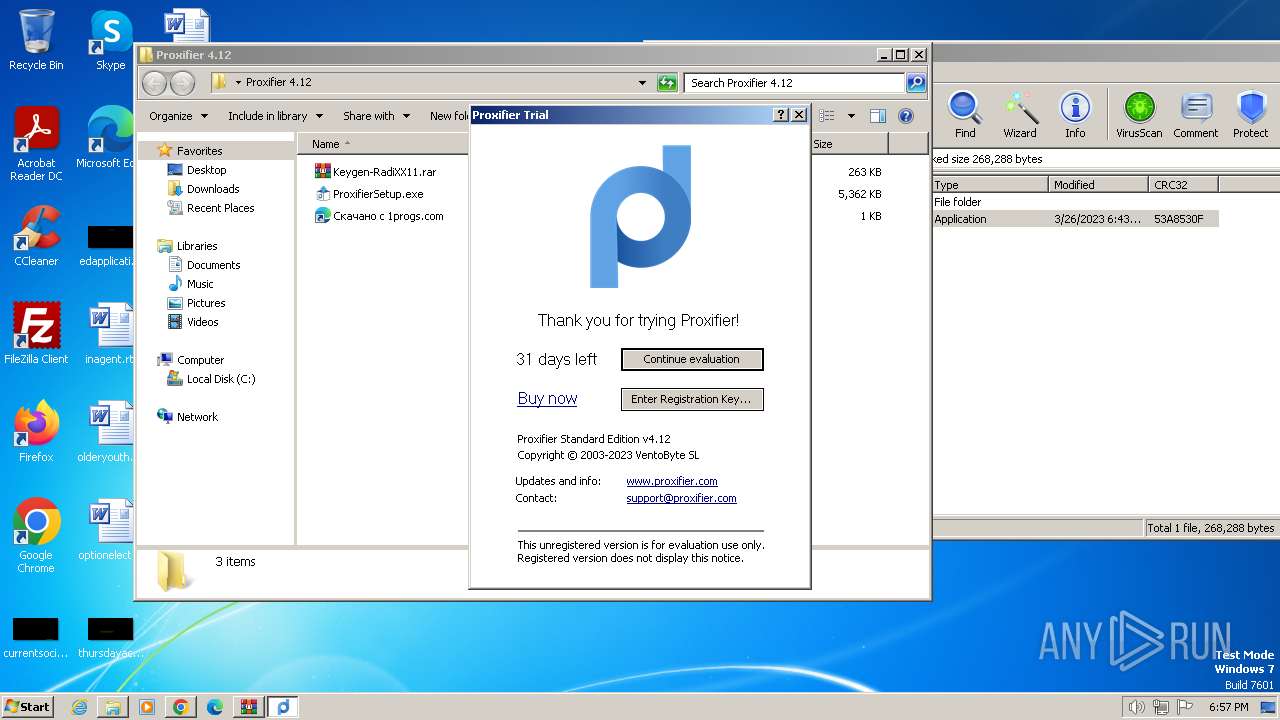This screenshot has height=720, width=1280.
Task: Select Recent Places in navigation pane
Action: [220, 208]
